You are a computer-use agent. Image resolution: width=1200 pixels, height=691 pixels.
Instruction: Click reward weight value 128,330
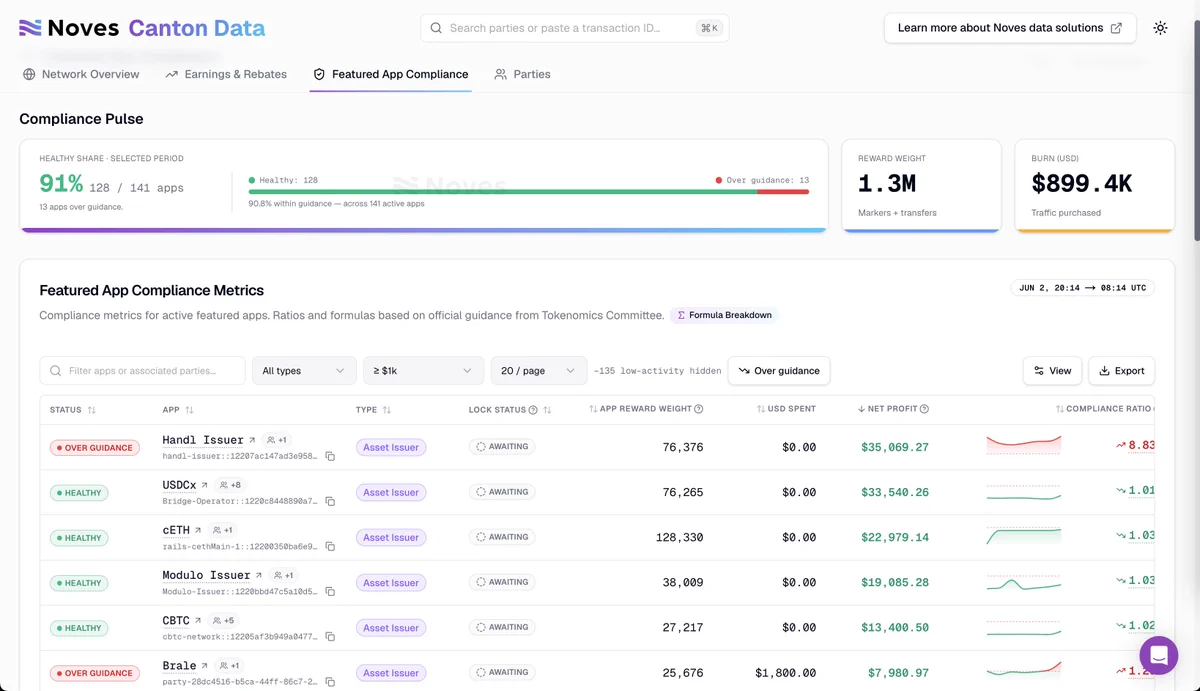(x=679, y=537)
